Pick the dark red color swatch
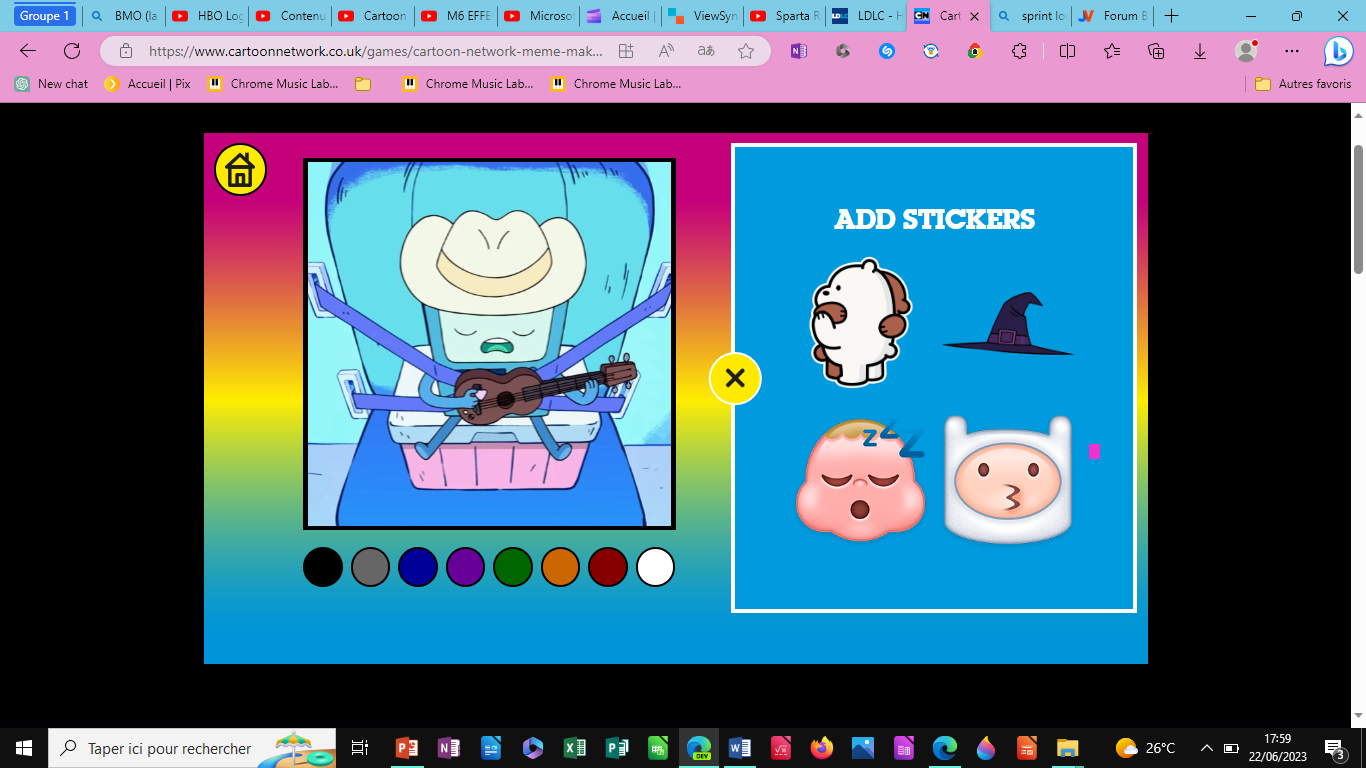Image resolution: width=1366 pixels, height=768 pixels. click(x=608, y=567)
